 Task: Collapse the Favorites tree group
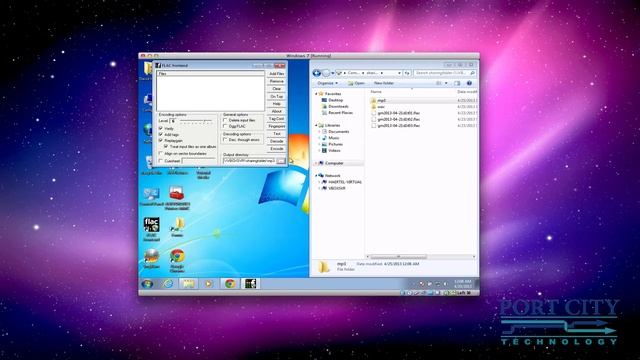(316, 94)
